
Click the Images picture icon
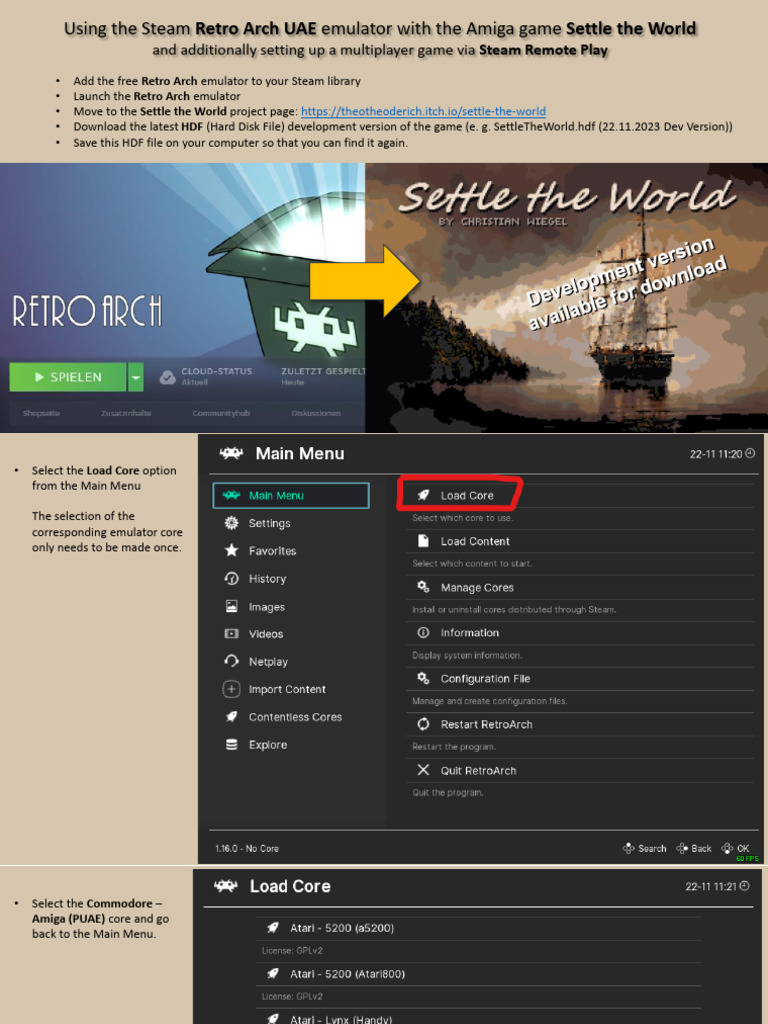pyautogui.click(x=231, y=606)
